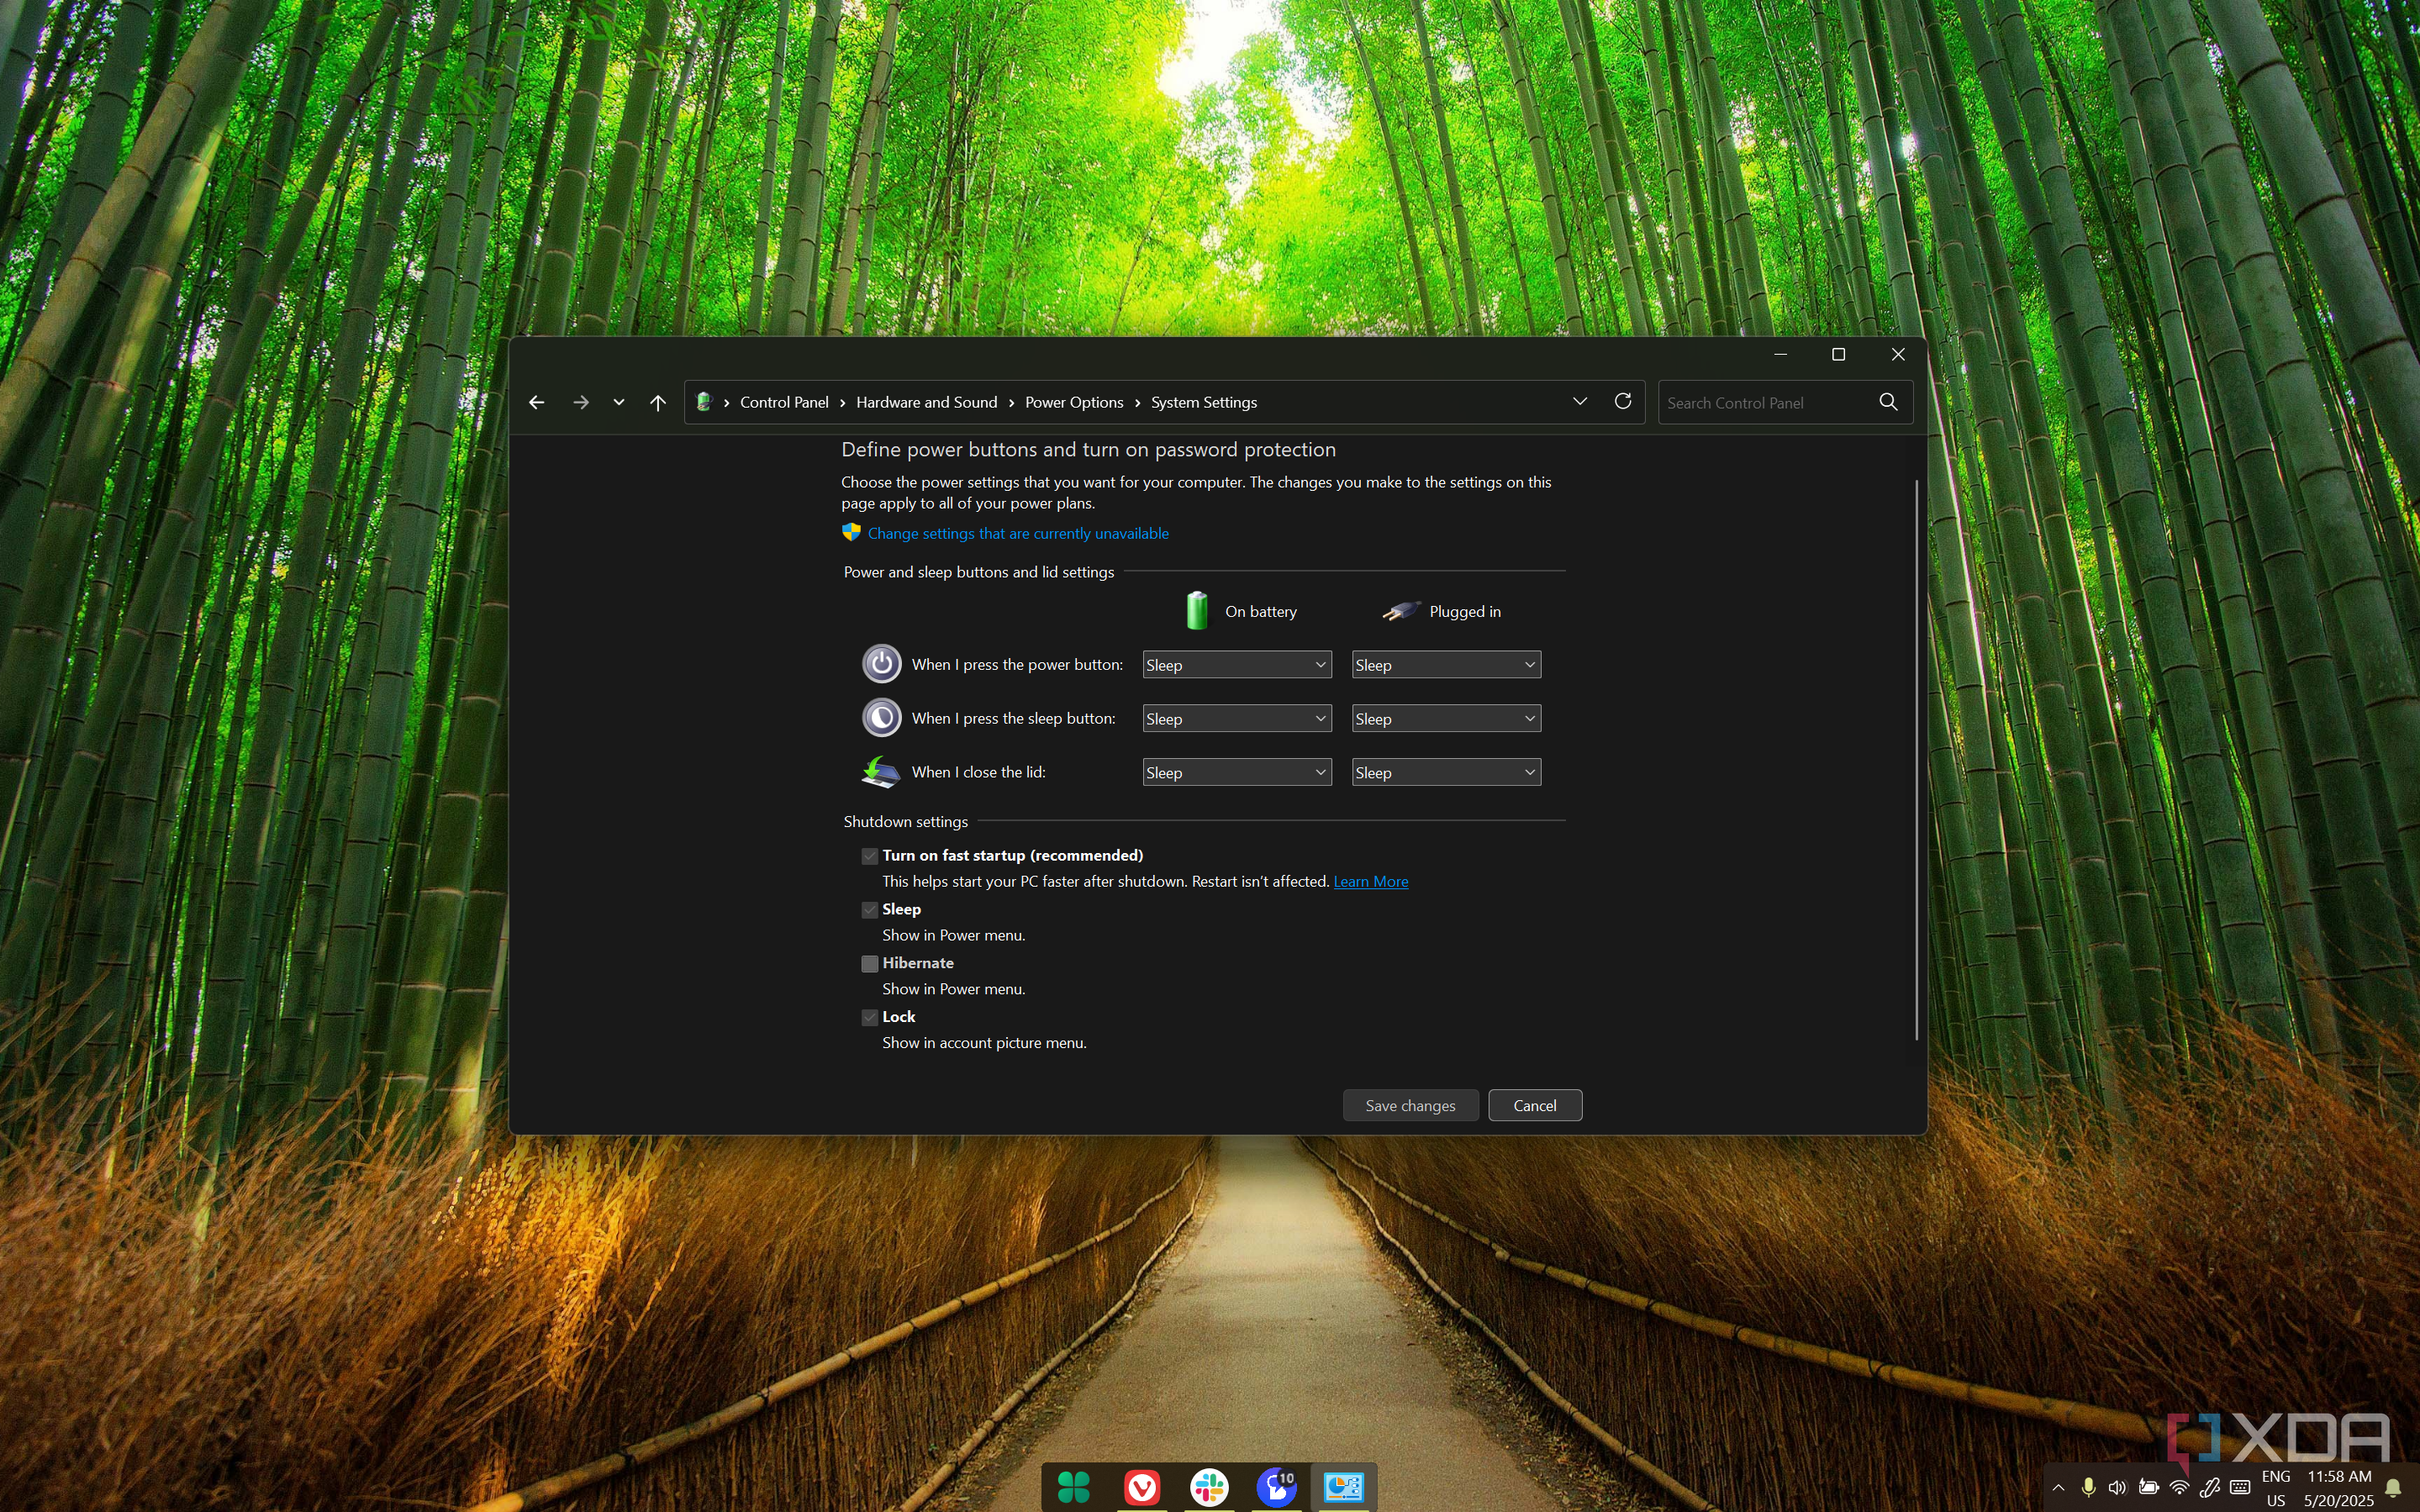Click the search magnifier icon

pyautogui.click(x=1888, y=402)
